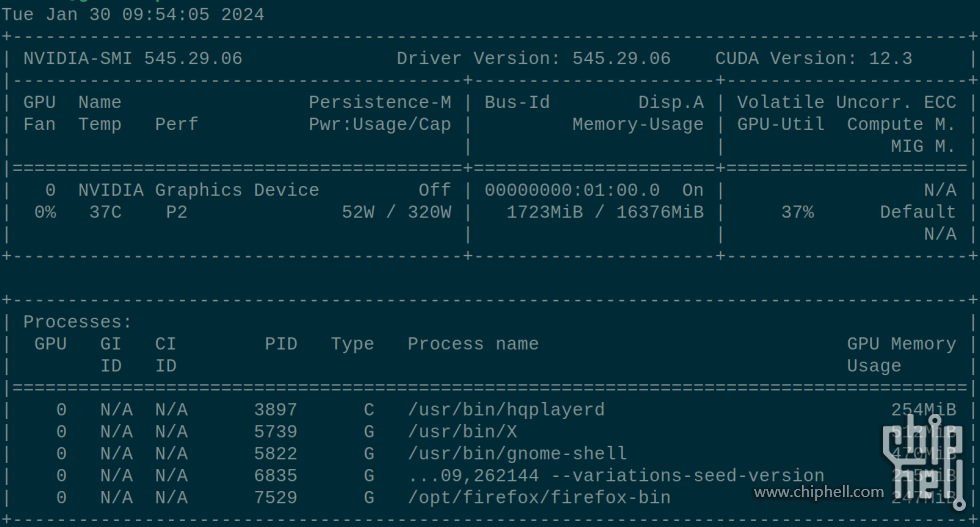Click the 'Fan' column header

point(39,124)
